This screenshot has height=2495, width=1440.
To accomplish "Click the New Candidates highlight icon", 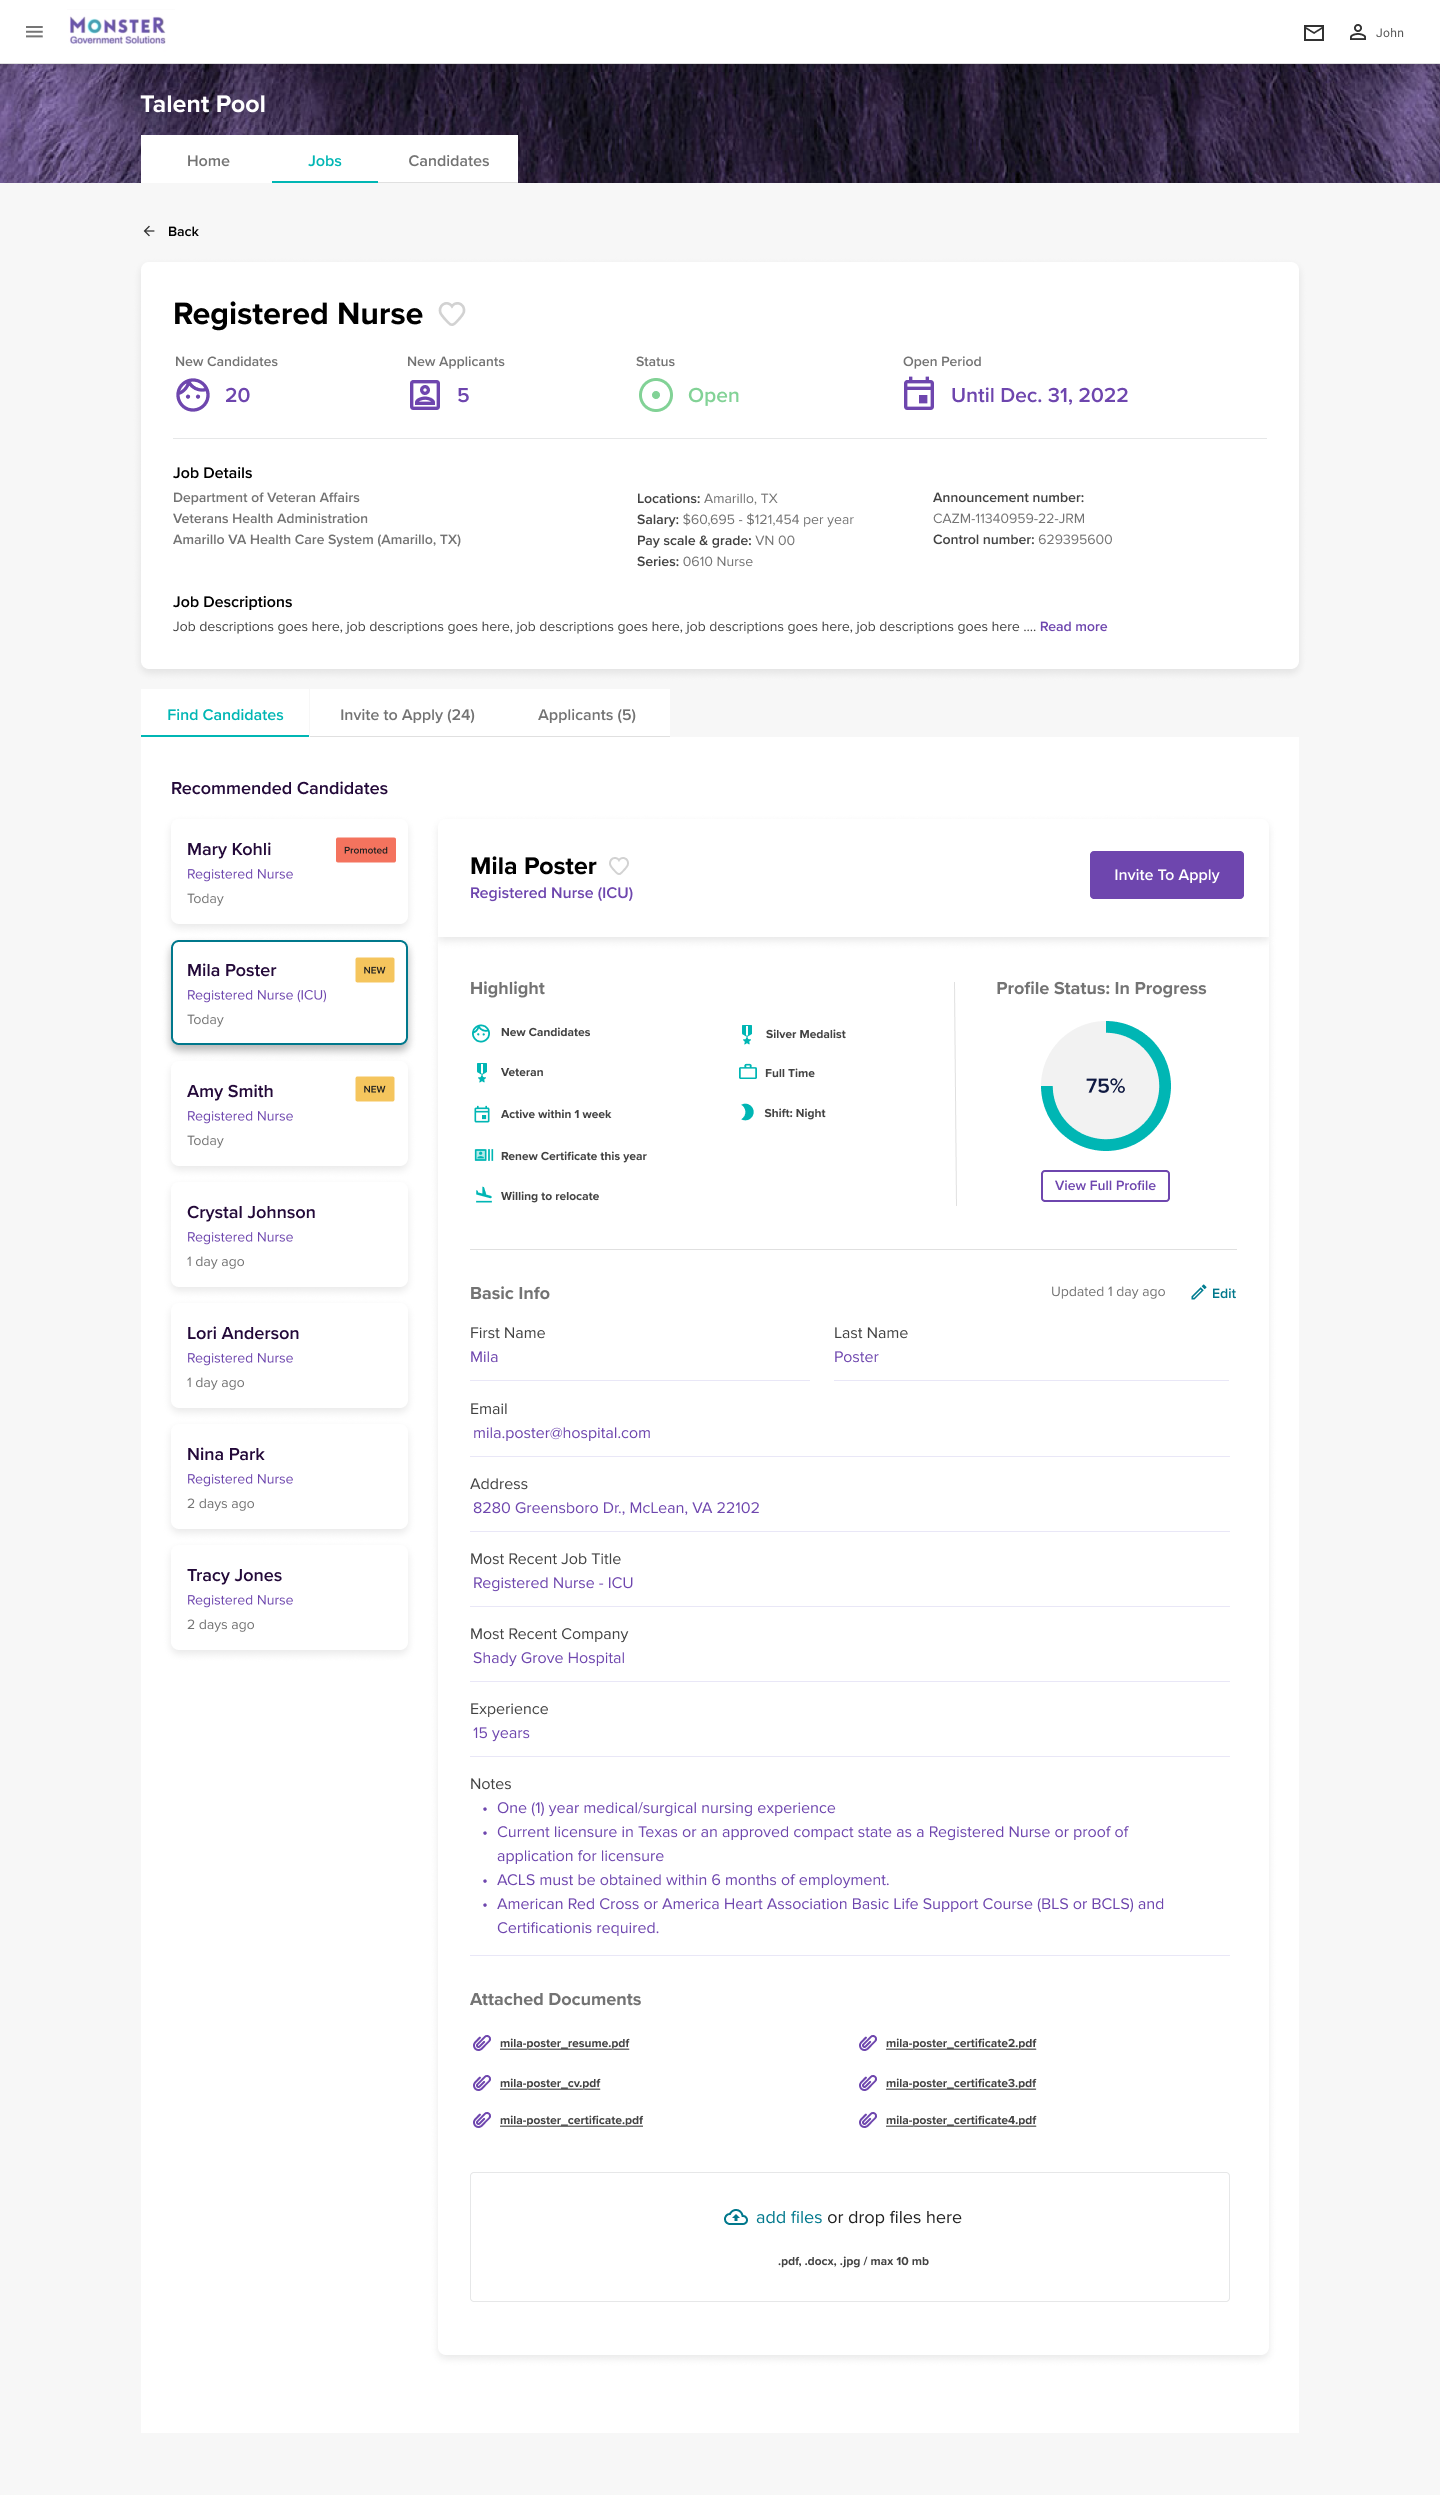I will pos(481,1033).
